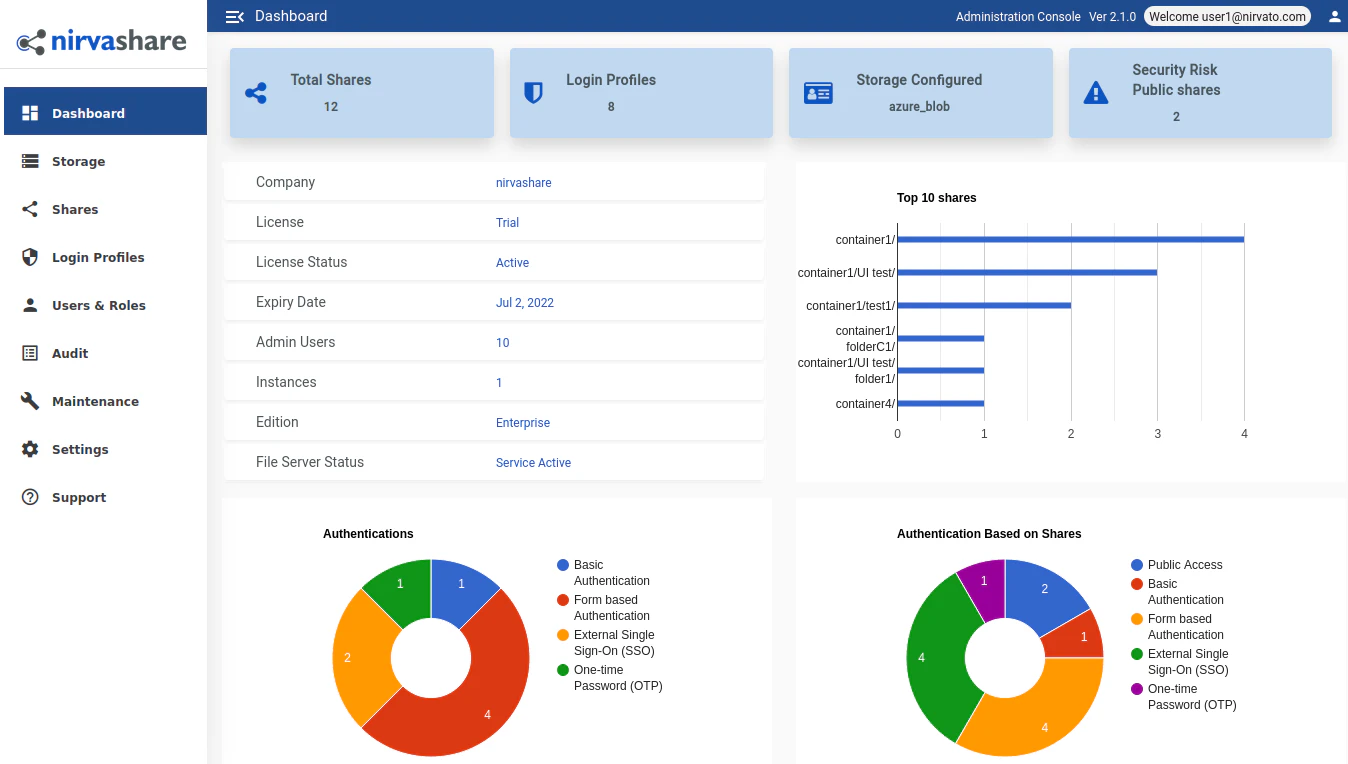Screen dimensions: 1348x764
Task: Open Settings via the gear icon
Action: [31, 449]
